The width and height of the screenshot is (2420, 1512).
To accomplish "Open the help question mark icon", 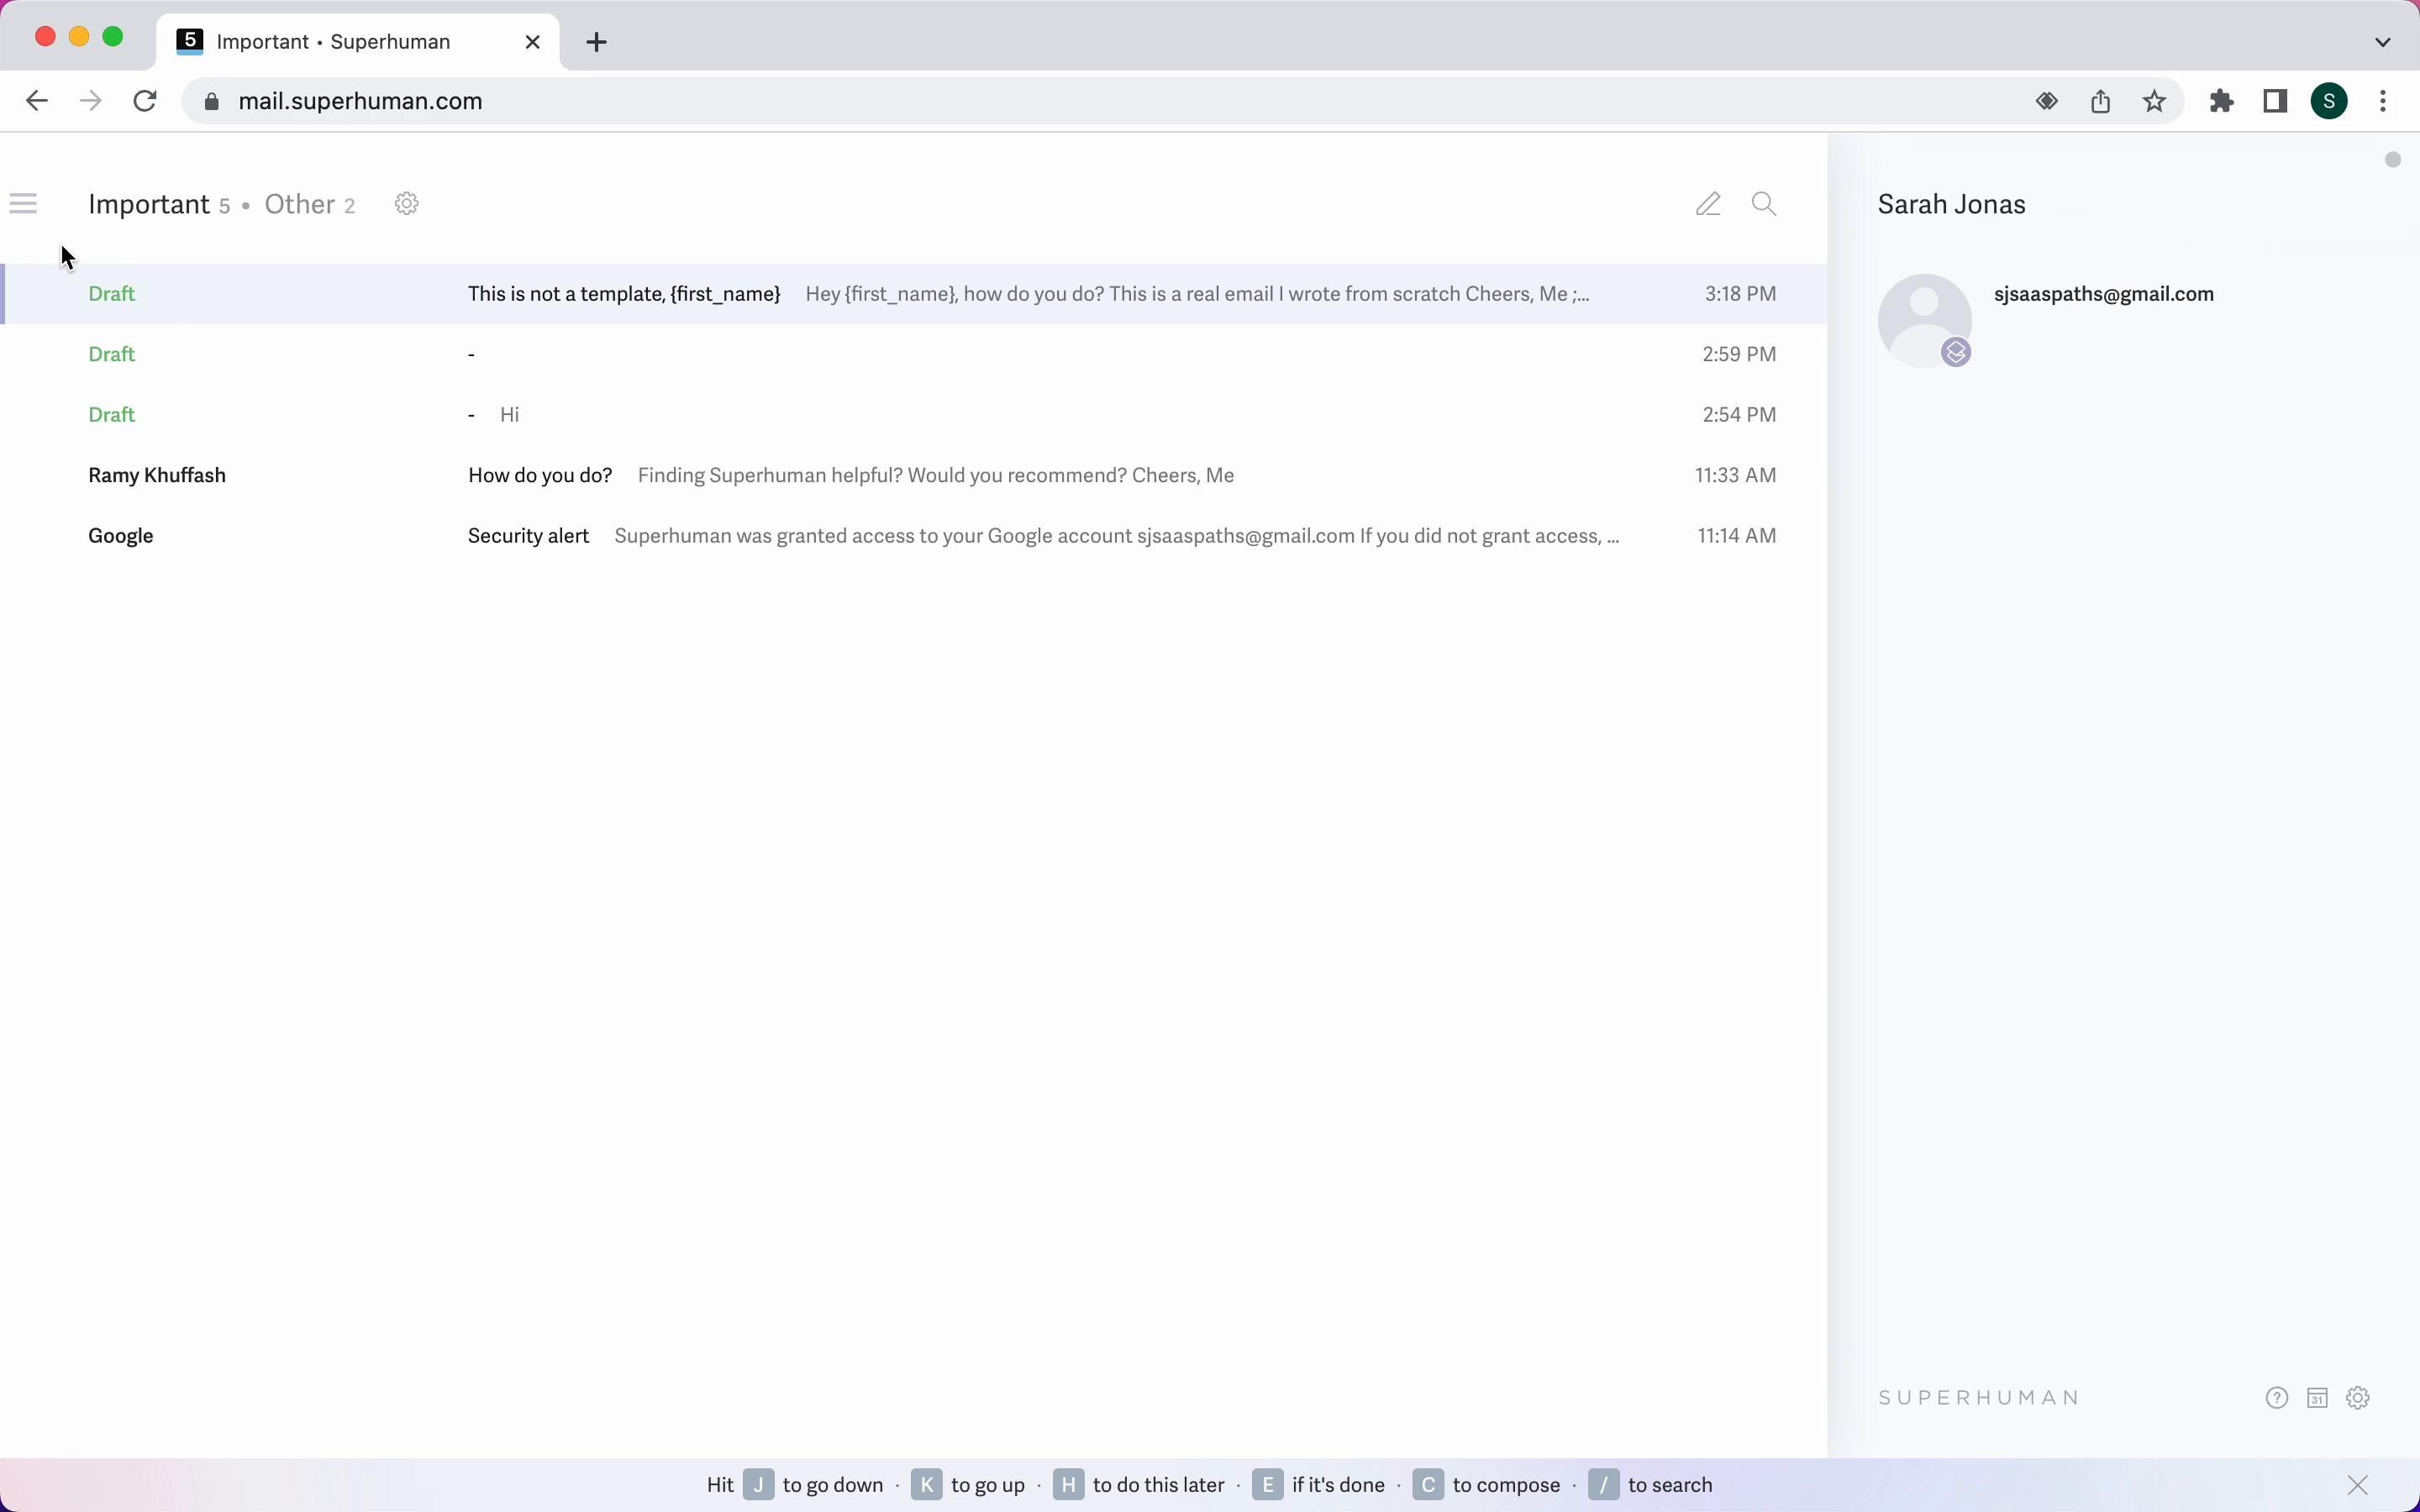I will (x=2277, y=1398).
